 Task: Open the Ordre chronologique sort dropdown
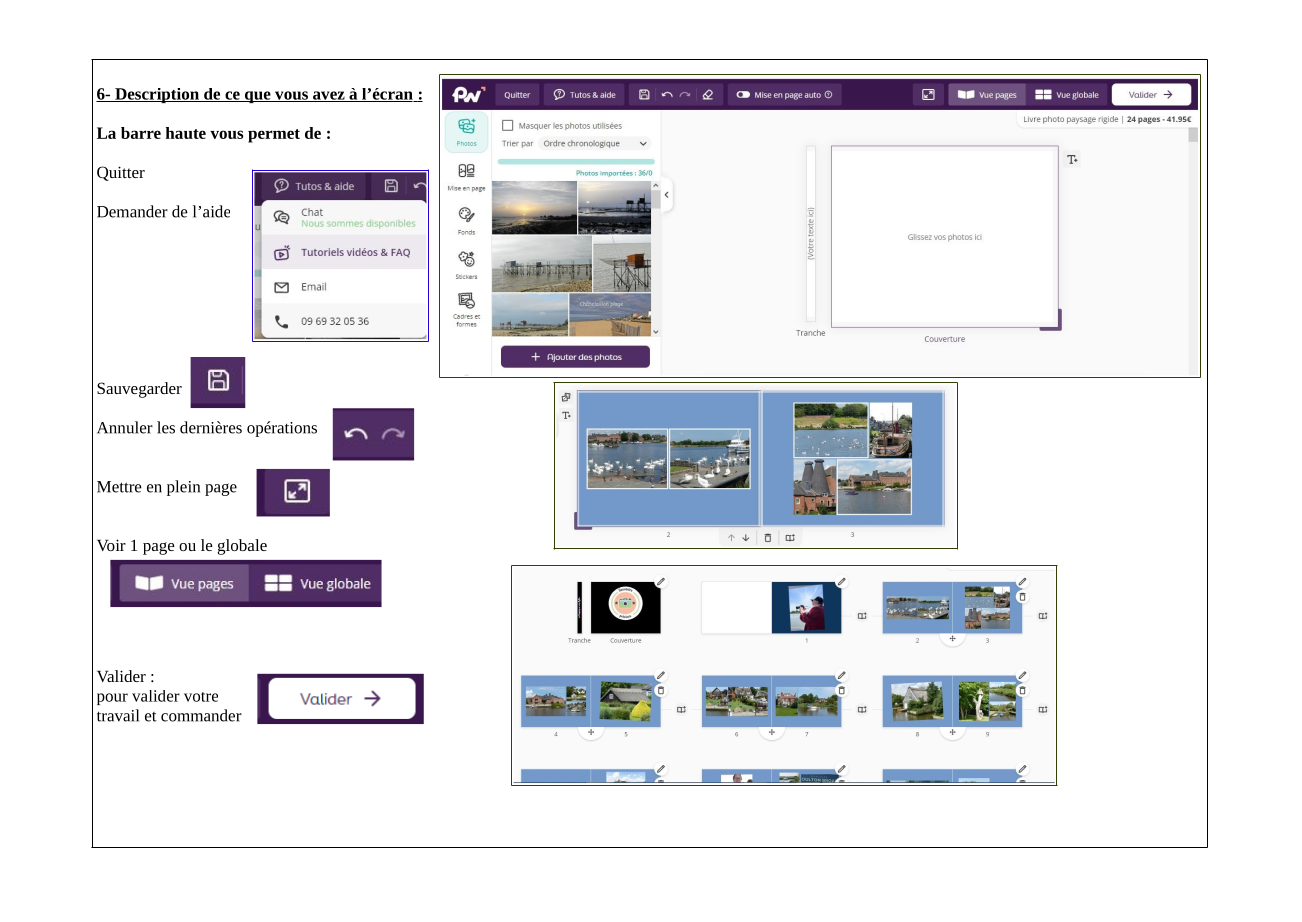tap(595, 144)
